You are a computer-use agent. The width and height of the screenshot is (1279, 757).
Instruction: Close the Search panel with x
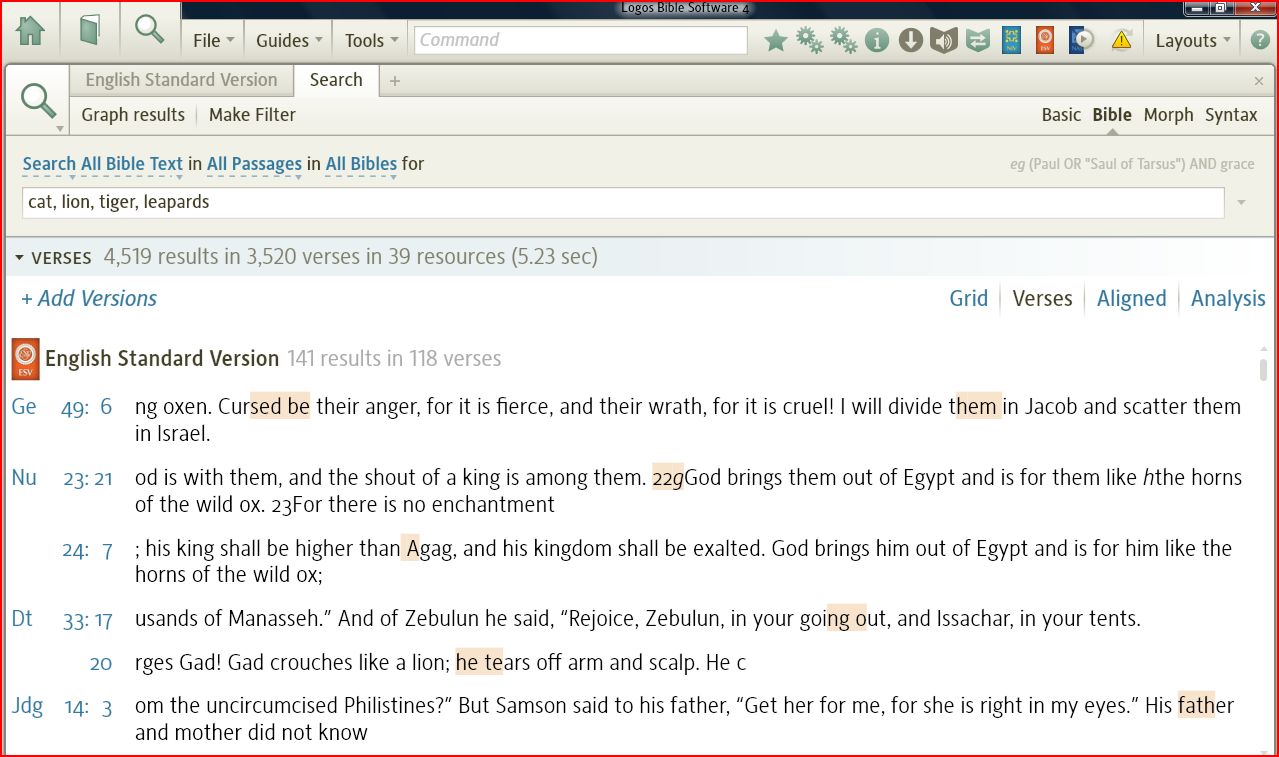(1259, 81)
